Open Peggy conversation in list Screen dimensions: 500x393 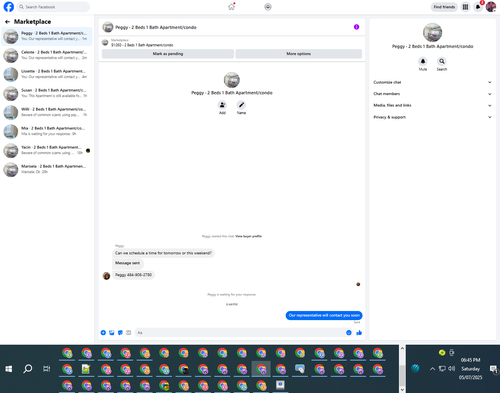(x=47, y=36)
